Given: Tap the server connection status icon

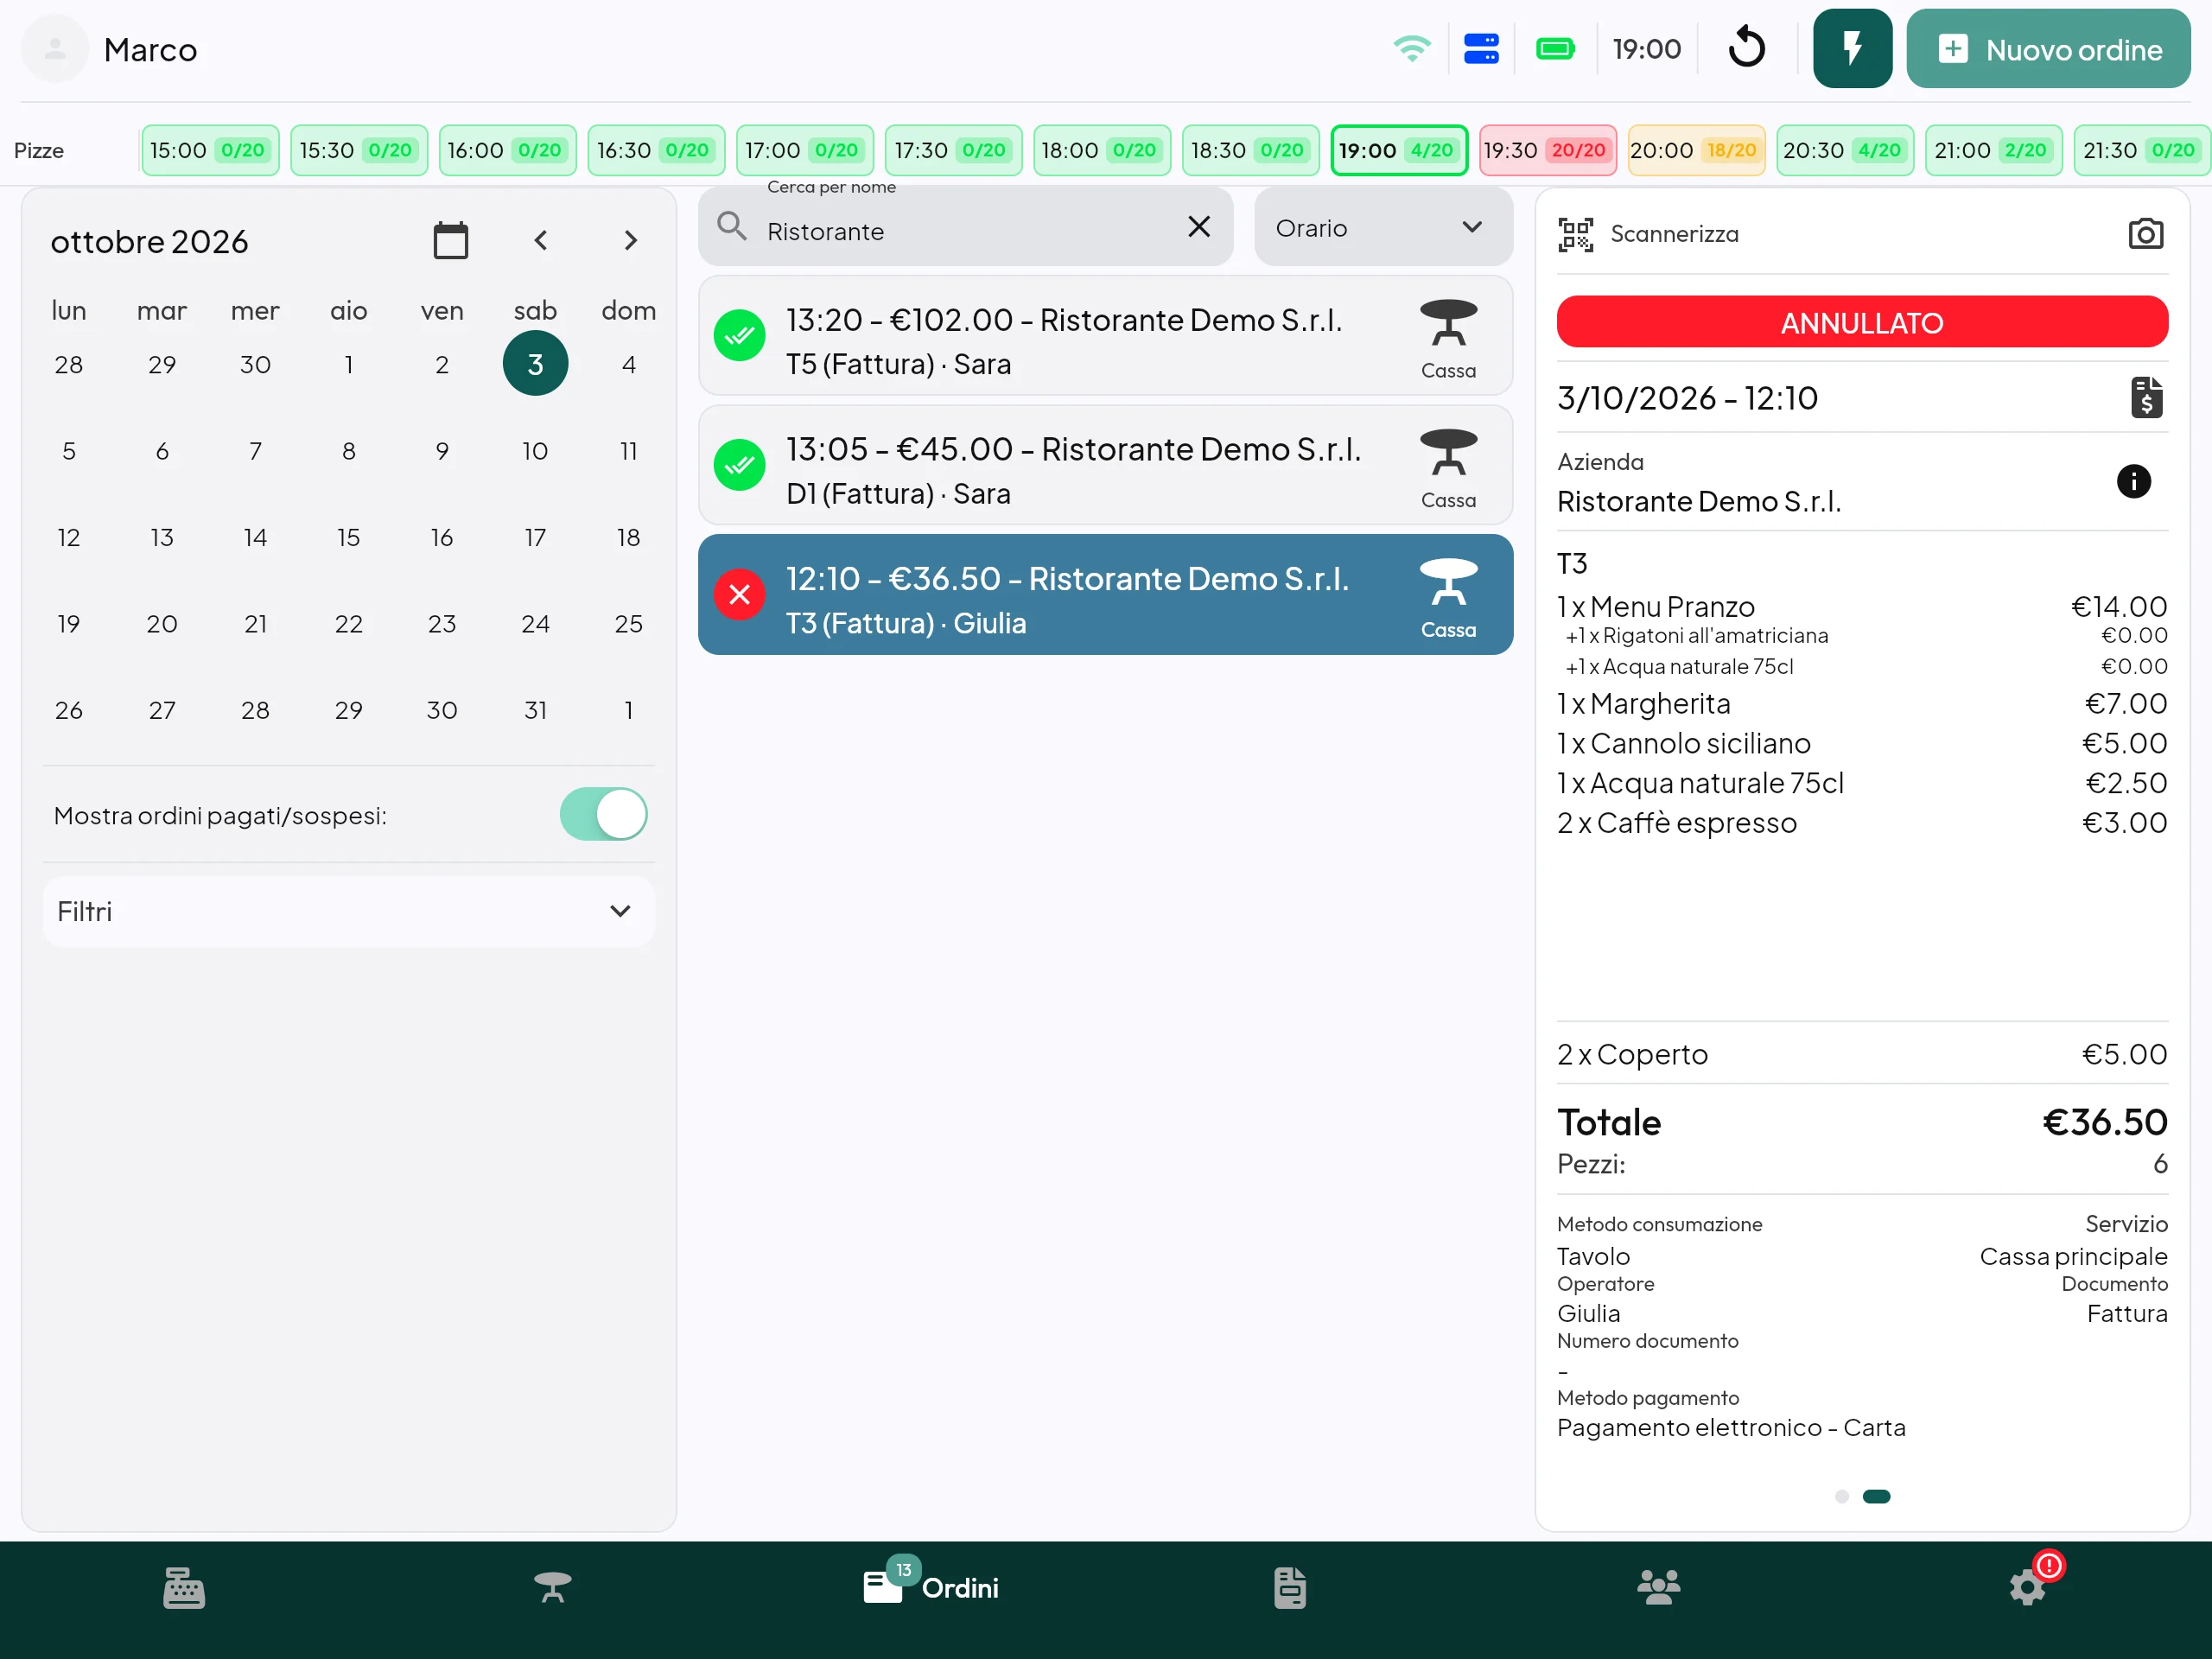Looking at the screenshot, I should click(1480, 48).
